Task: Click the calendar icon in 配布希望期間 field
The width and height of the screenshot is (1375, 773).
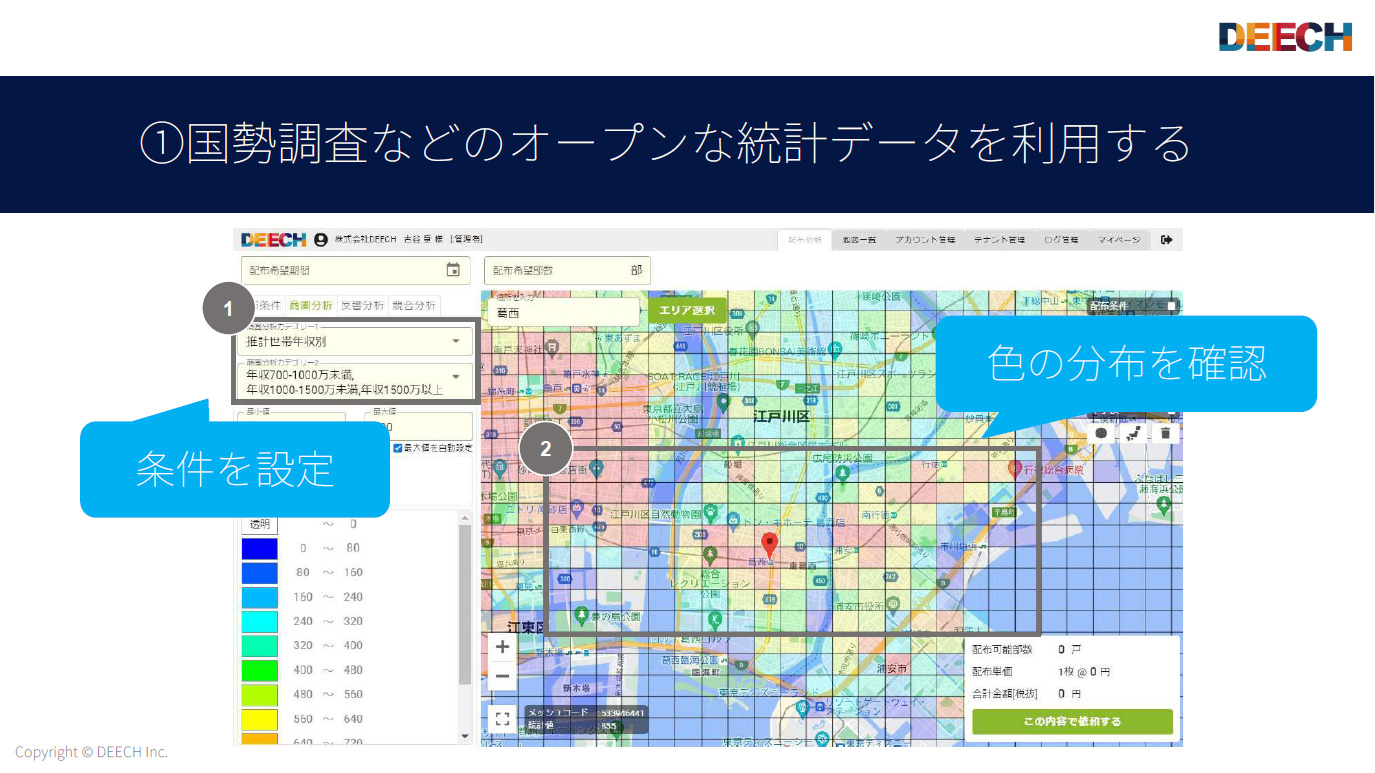Action: point(453,270)
